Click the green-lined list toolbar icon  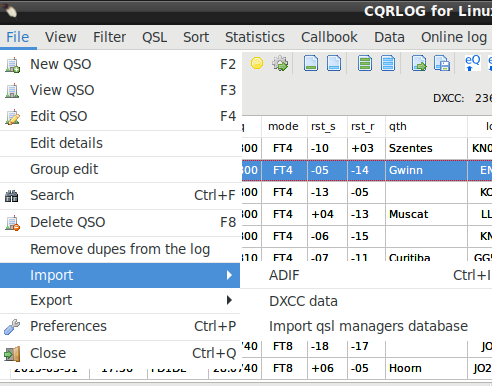click(365, 63)
